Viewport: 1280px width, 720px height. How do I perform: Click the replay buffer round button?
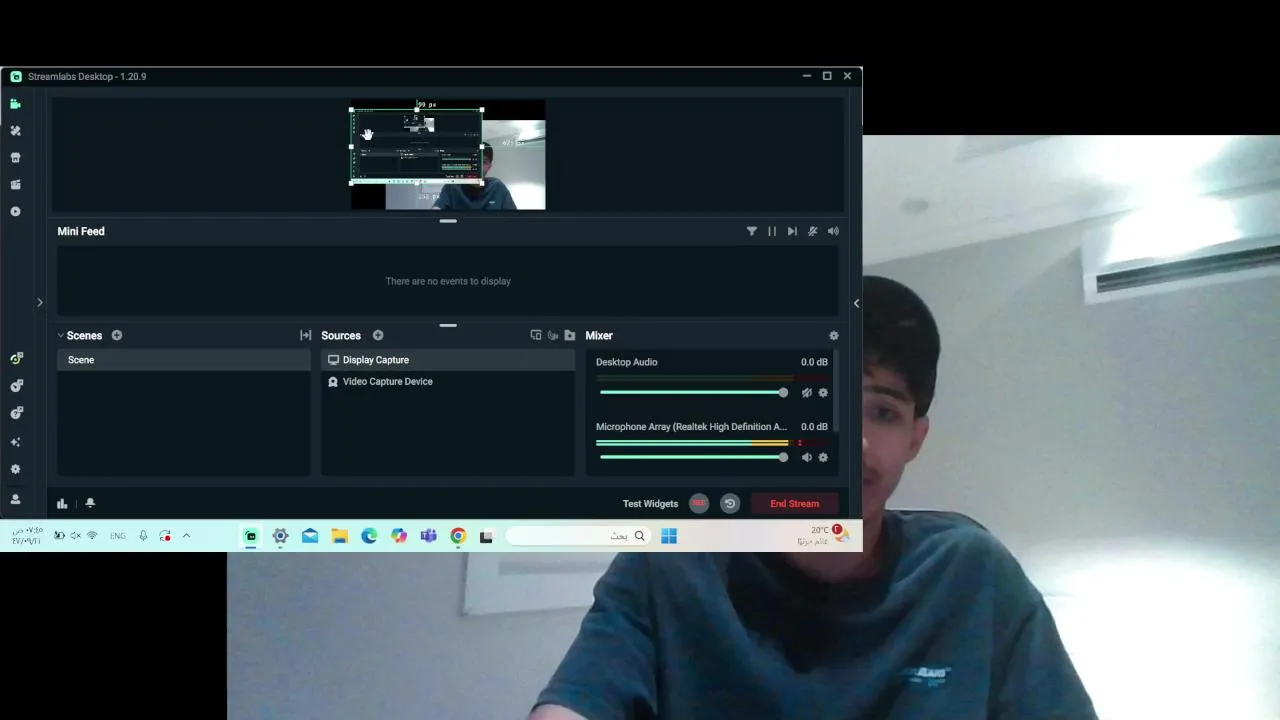[730, 504]
